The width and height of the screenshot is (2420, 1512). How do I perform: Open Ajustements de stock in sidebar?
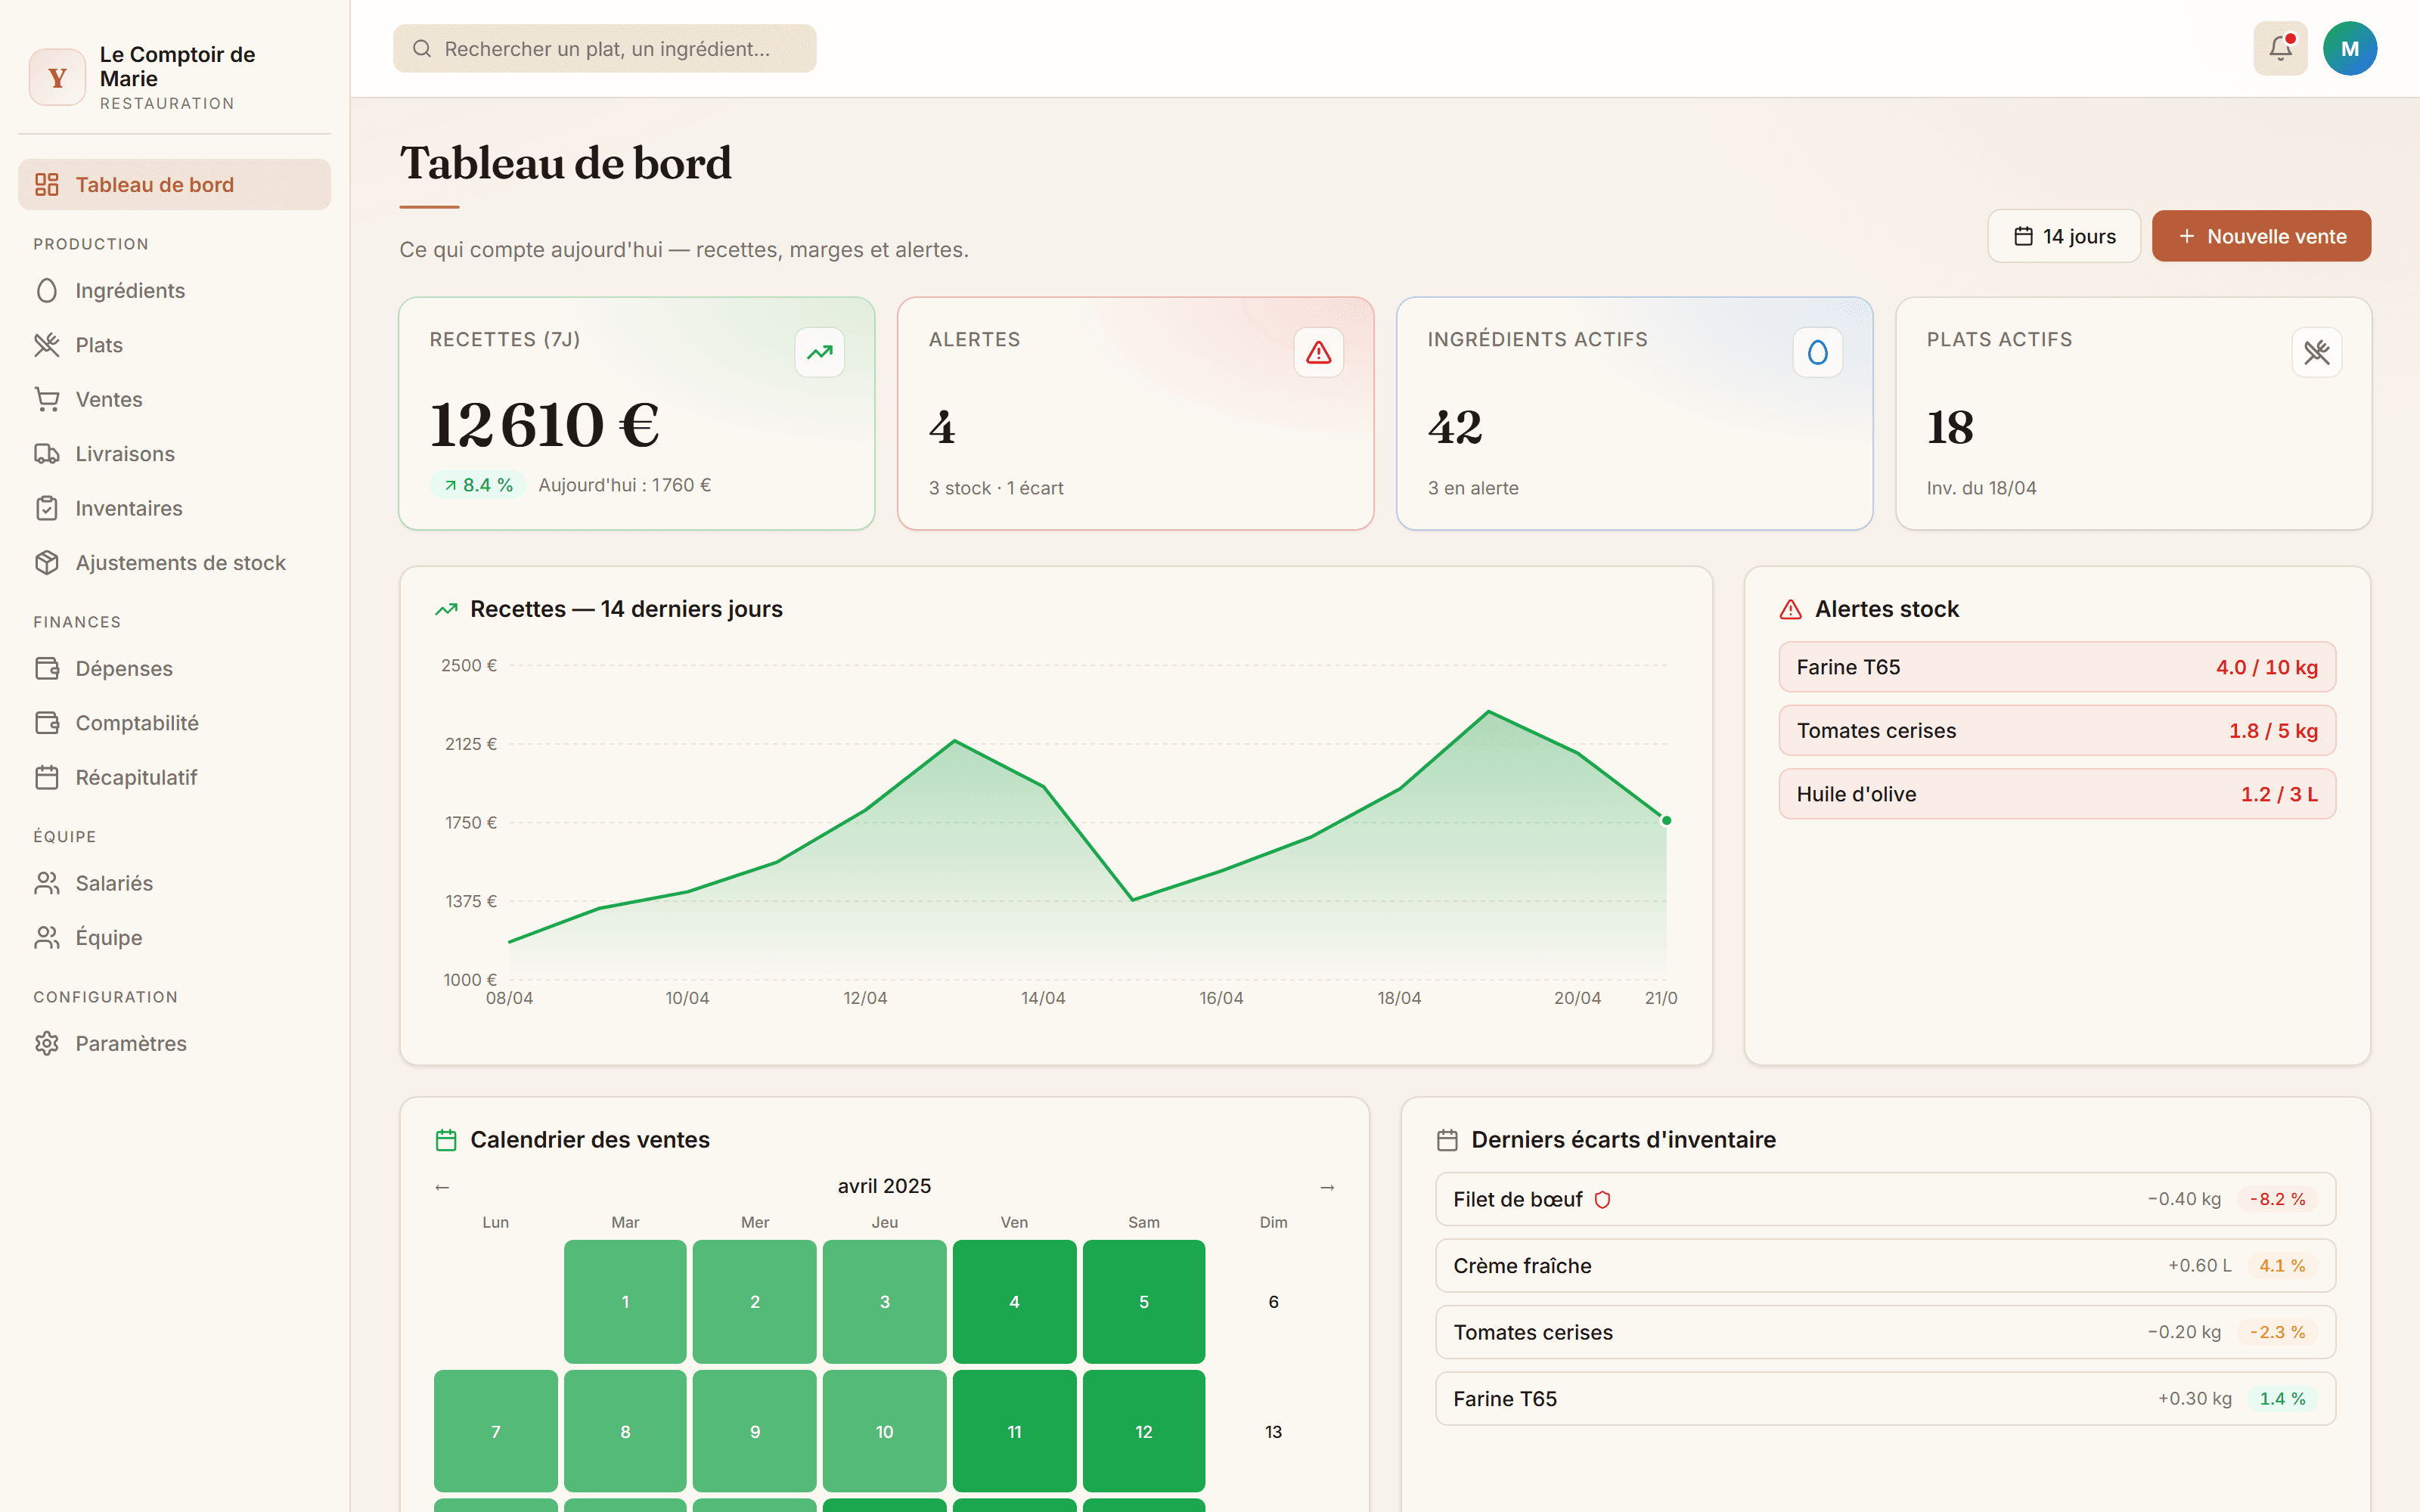[x=175, y=563]
